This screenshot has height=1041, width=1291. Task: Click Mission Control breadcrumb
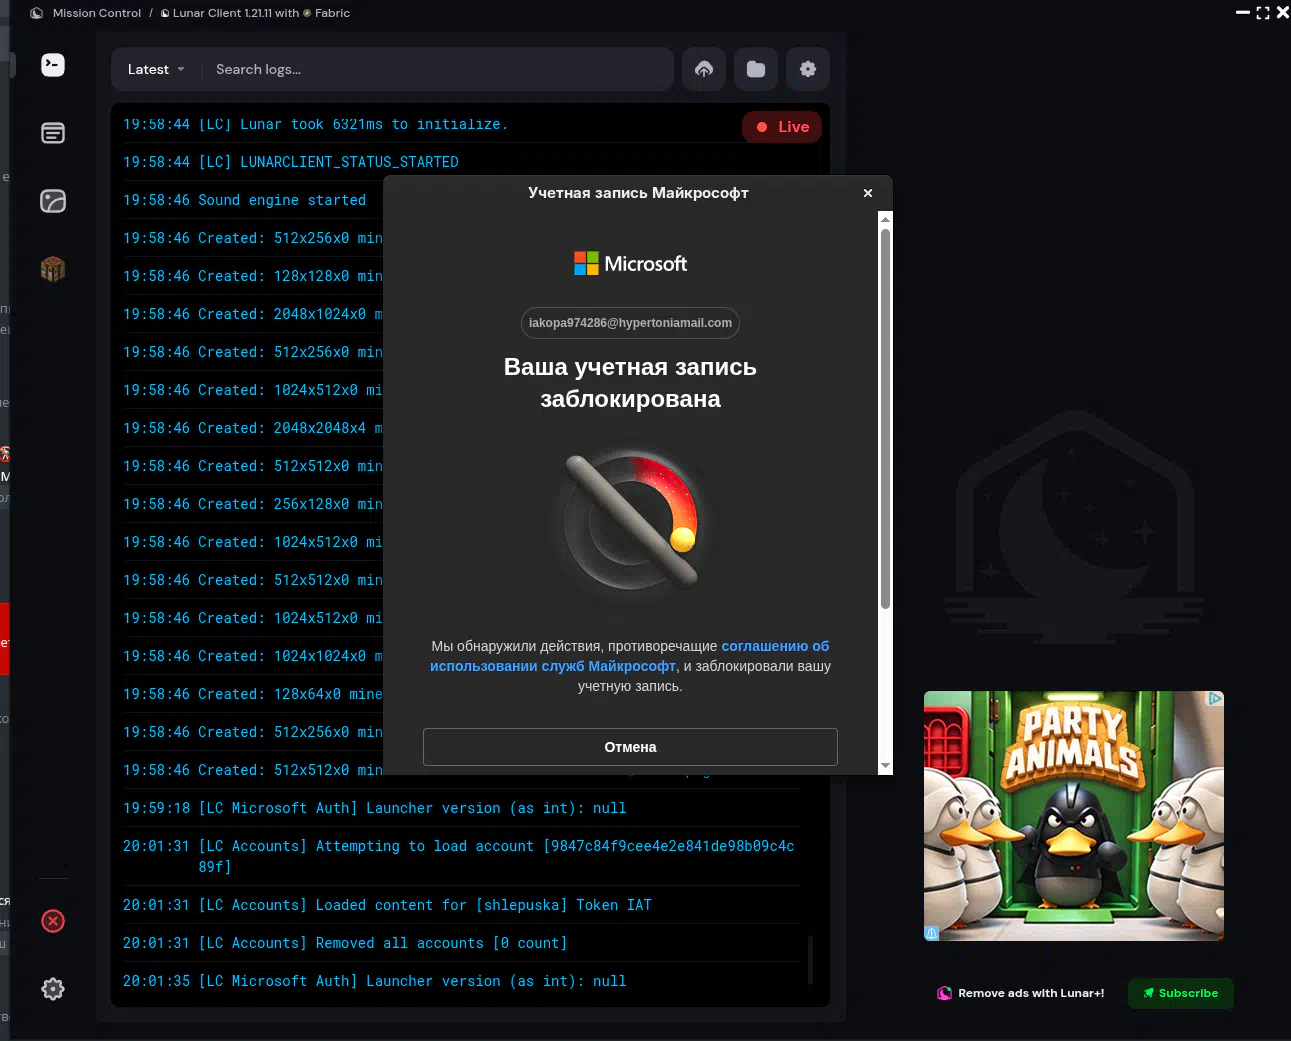97,13
